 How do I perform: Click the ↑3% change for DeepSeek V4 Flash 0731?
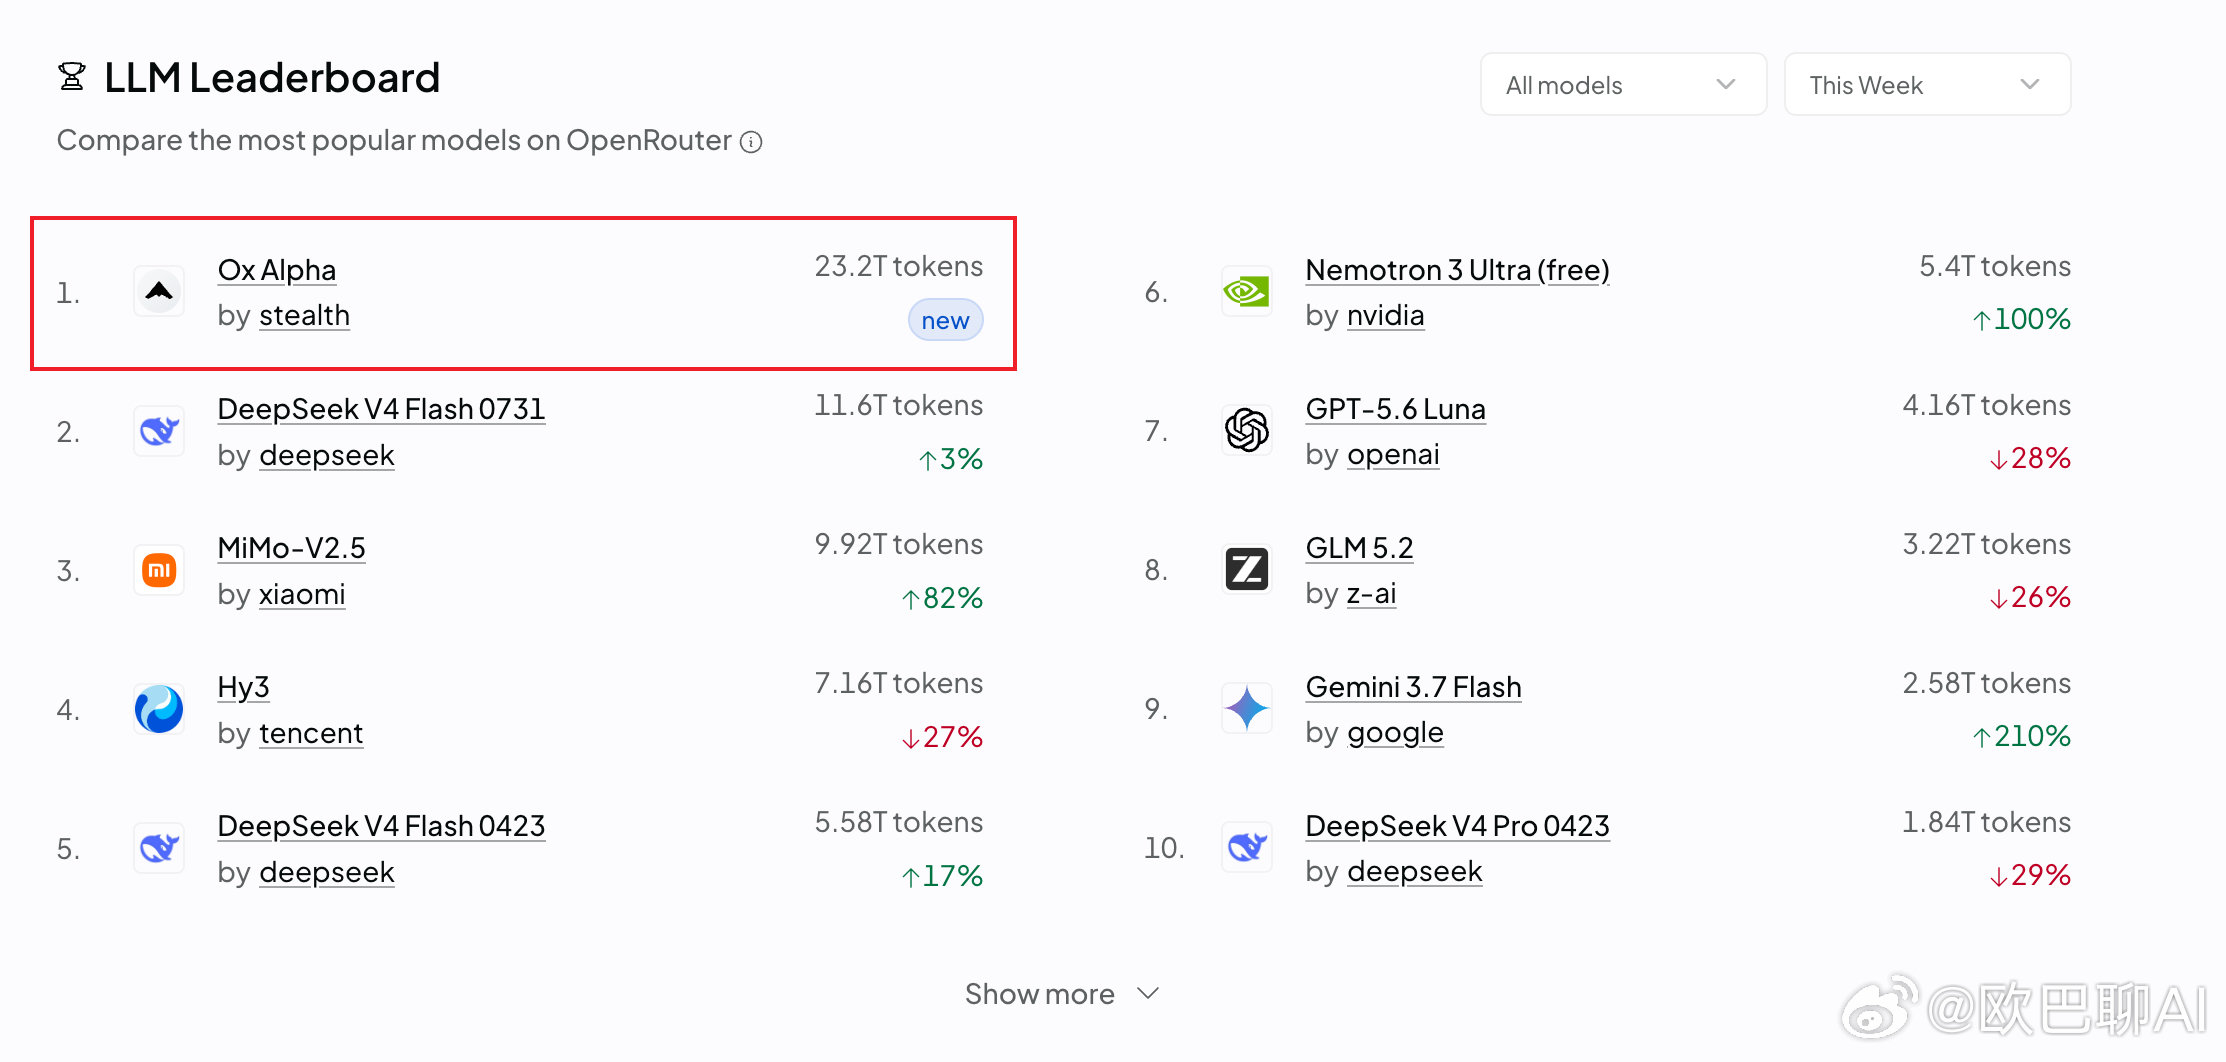coord(951,460)
